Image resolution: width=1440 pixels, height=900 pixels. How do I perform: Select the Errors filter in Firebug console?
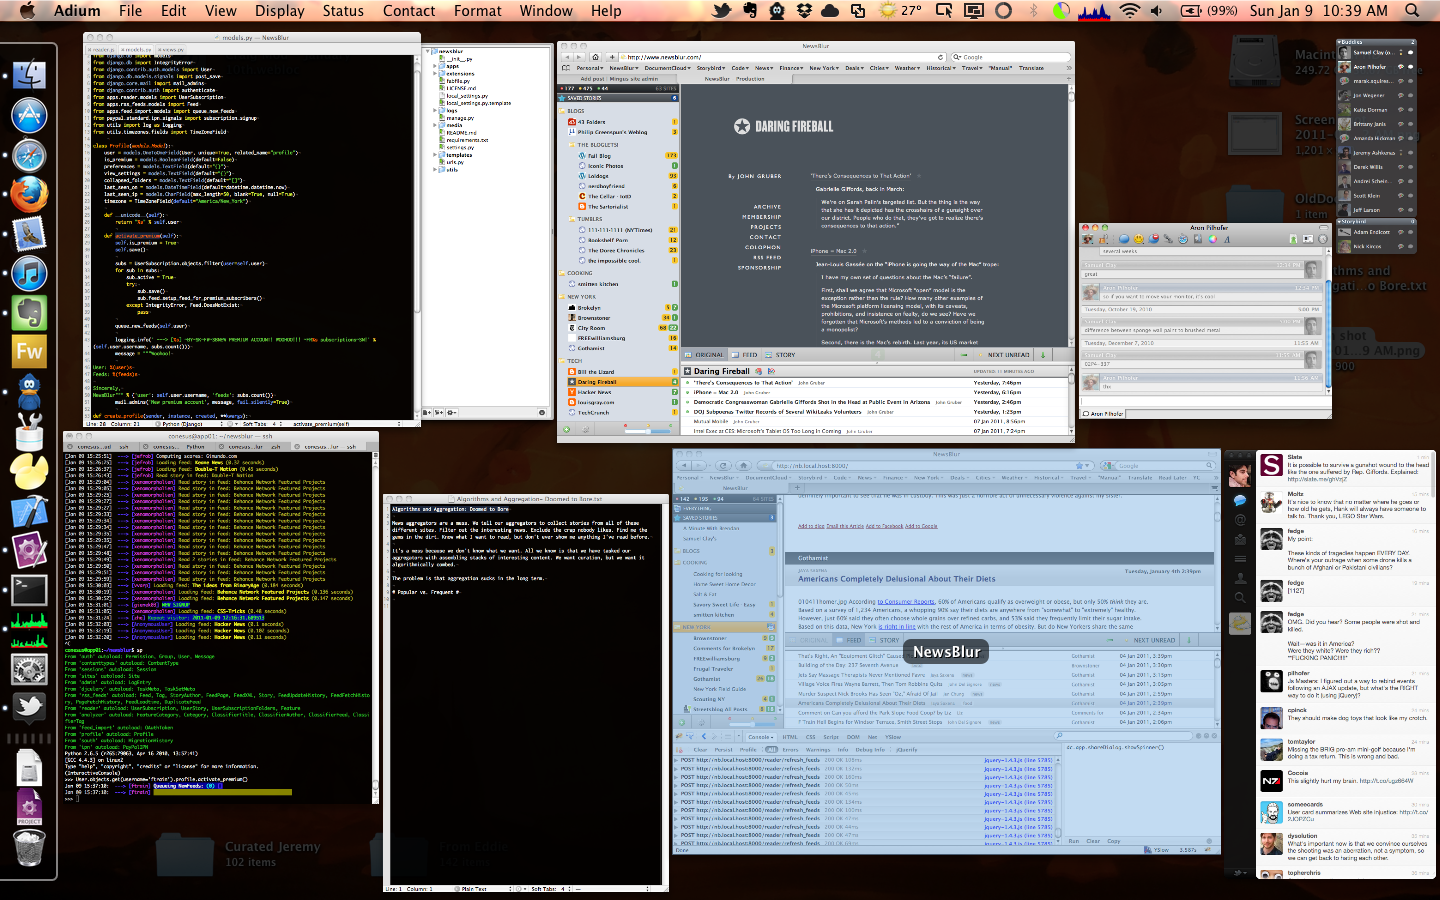tap(790, 749)
